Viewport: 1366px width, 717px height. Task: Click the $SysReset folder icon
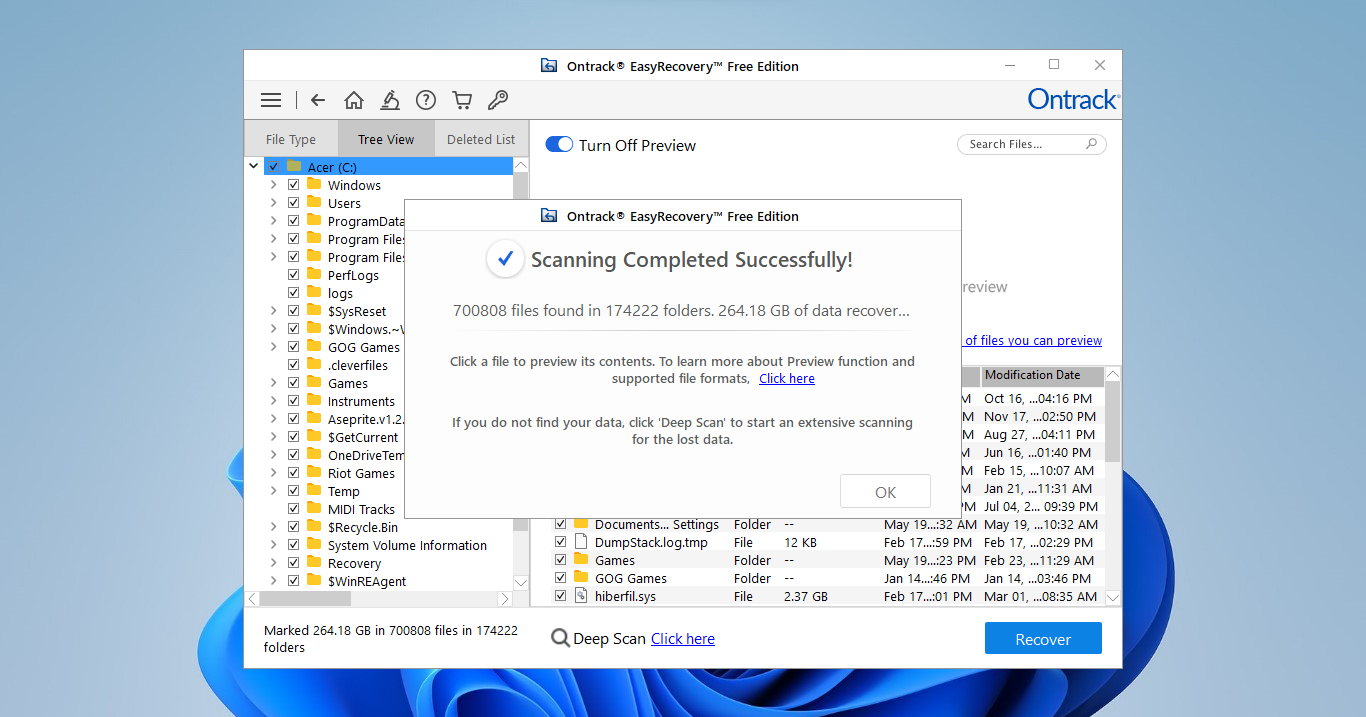tap(314, 311)
